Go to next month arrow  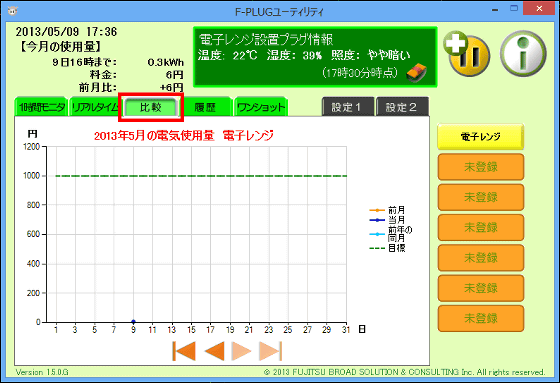coord(241,351)
